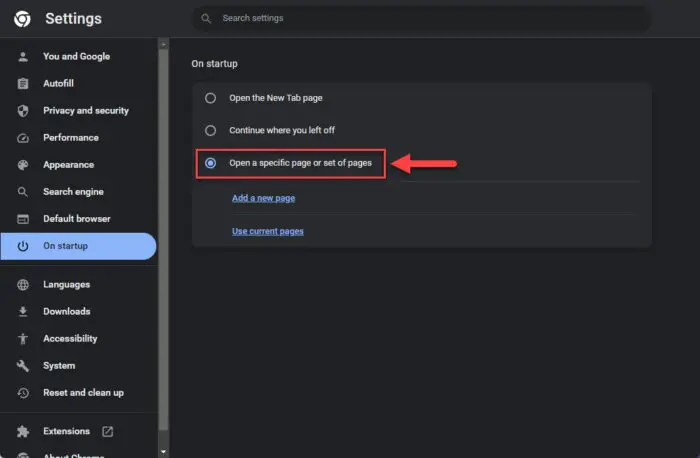
Task: Go to Accessibility settings
Action: pyautogui.click(x=79, y=339)
